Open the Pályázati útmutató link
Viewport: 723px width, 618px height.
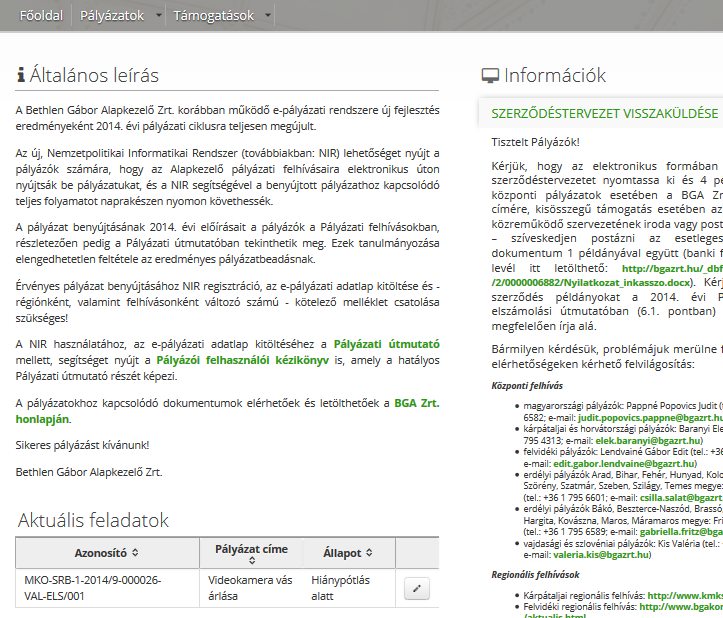coord(386,344)
